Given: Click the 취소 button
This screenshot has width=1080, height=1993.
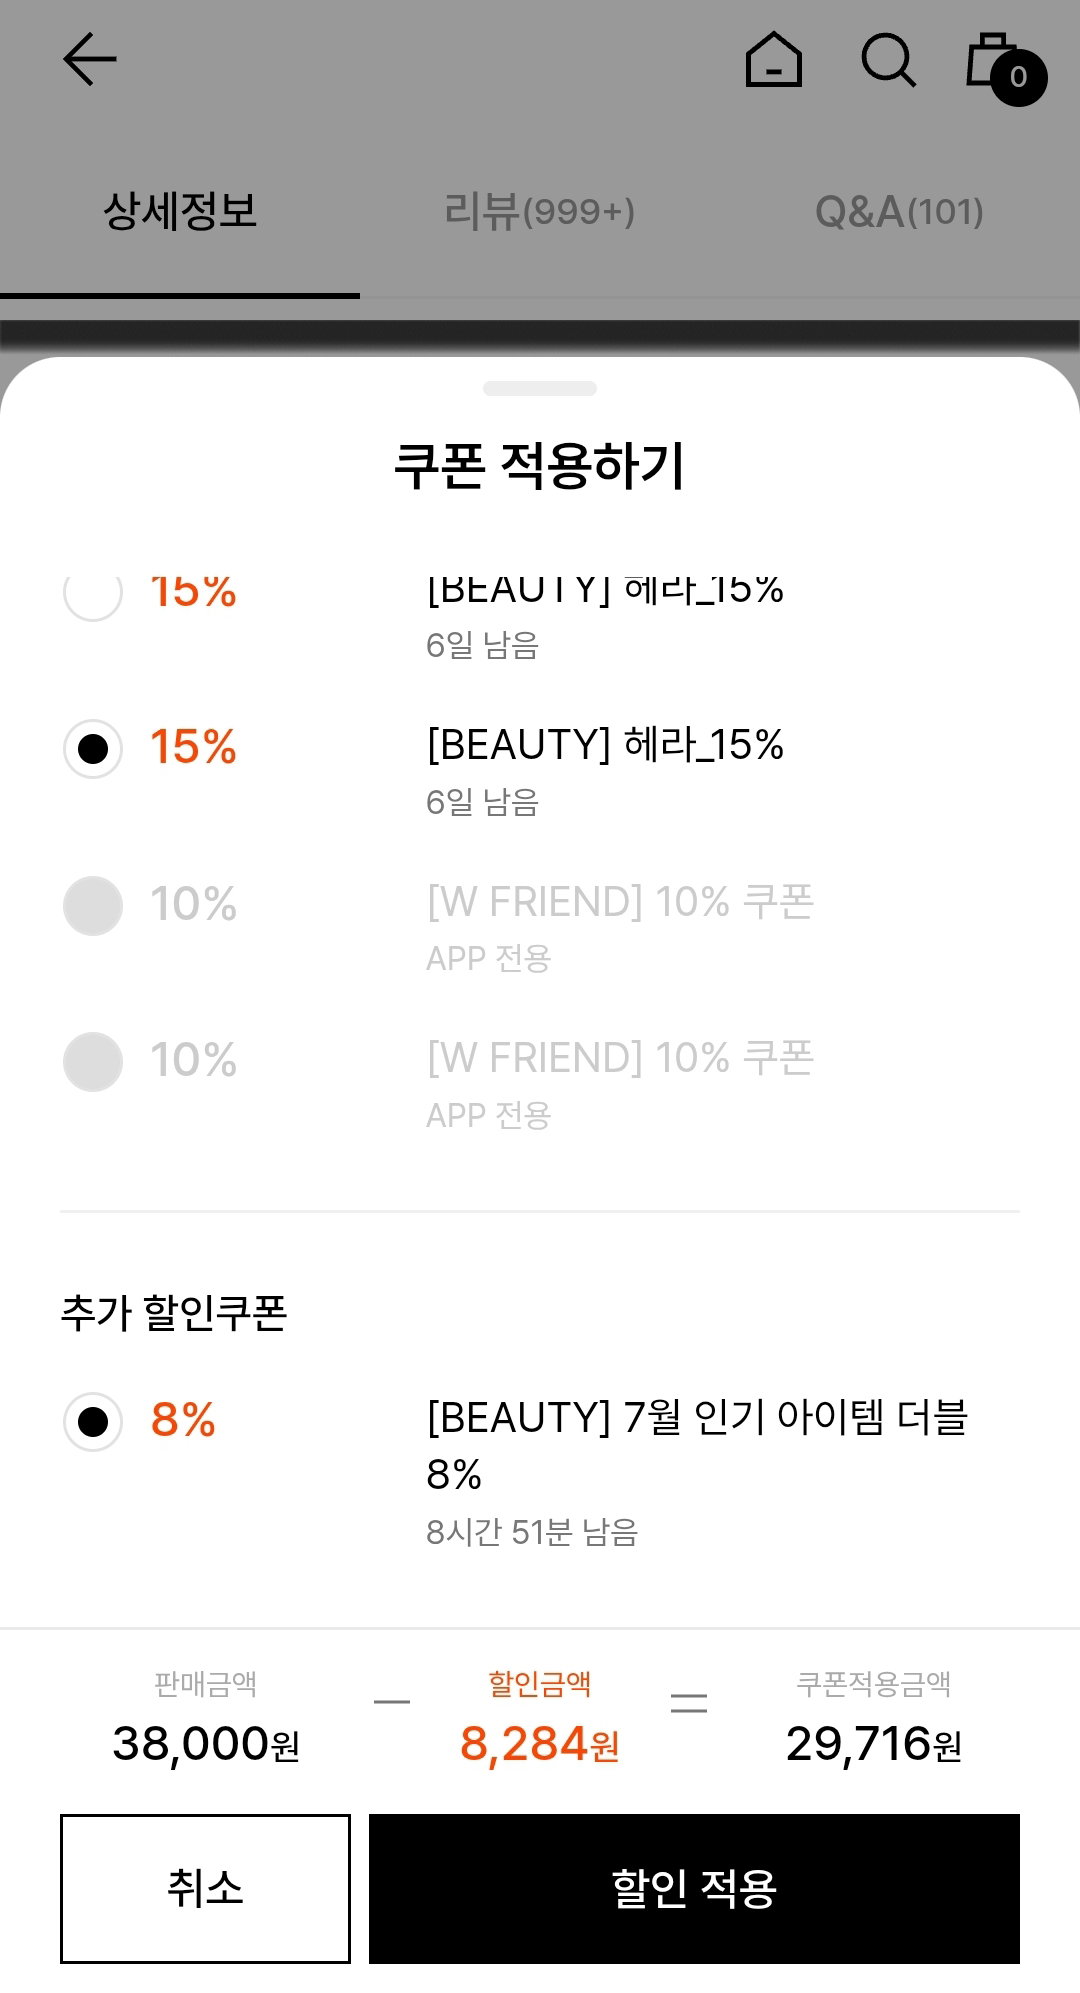Looking at the screenshot, I should [205, 1888].
